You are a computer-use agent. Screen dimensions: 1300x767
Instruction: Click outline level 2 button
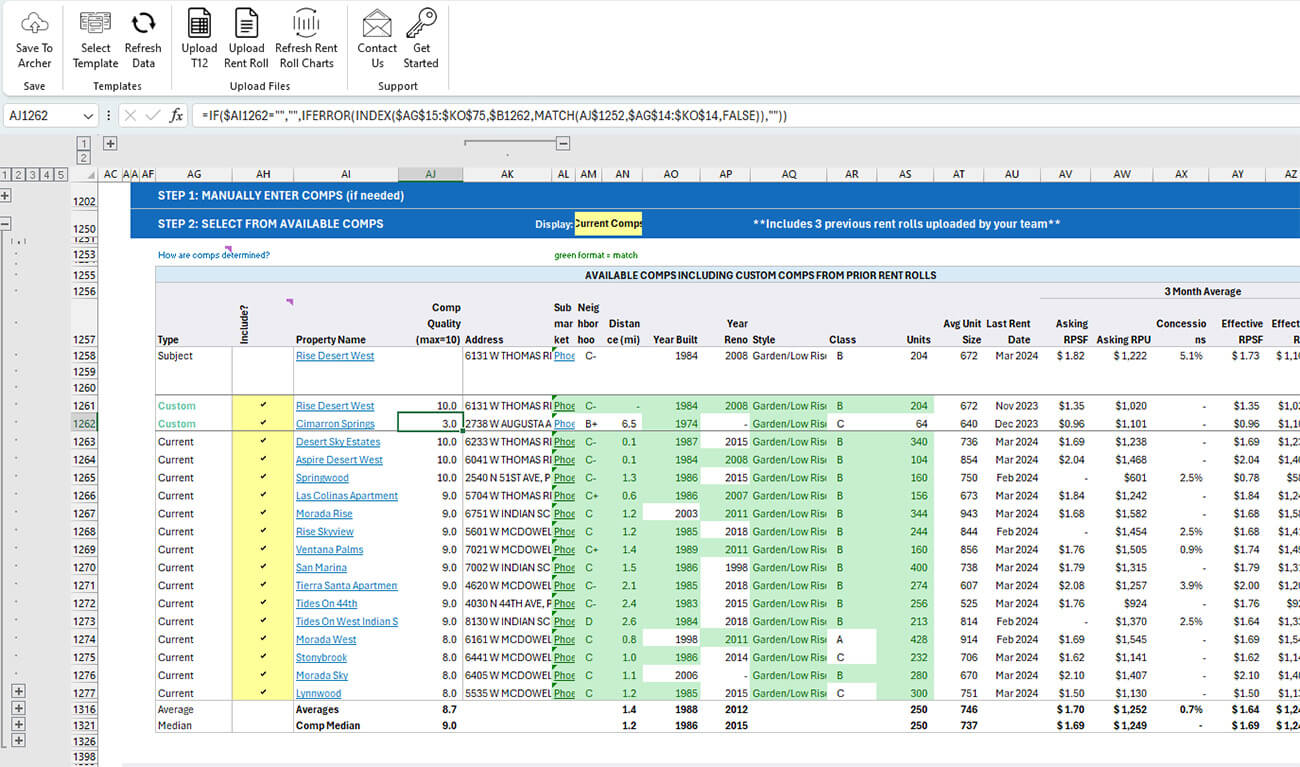17,174
